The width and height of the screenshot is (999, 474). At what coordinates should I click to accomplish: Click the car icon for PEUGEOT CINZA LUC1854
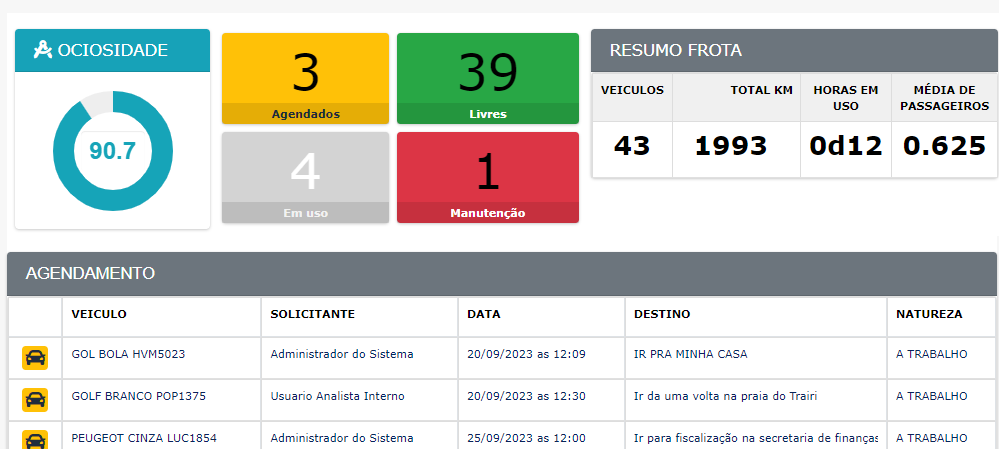[35, 440]
